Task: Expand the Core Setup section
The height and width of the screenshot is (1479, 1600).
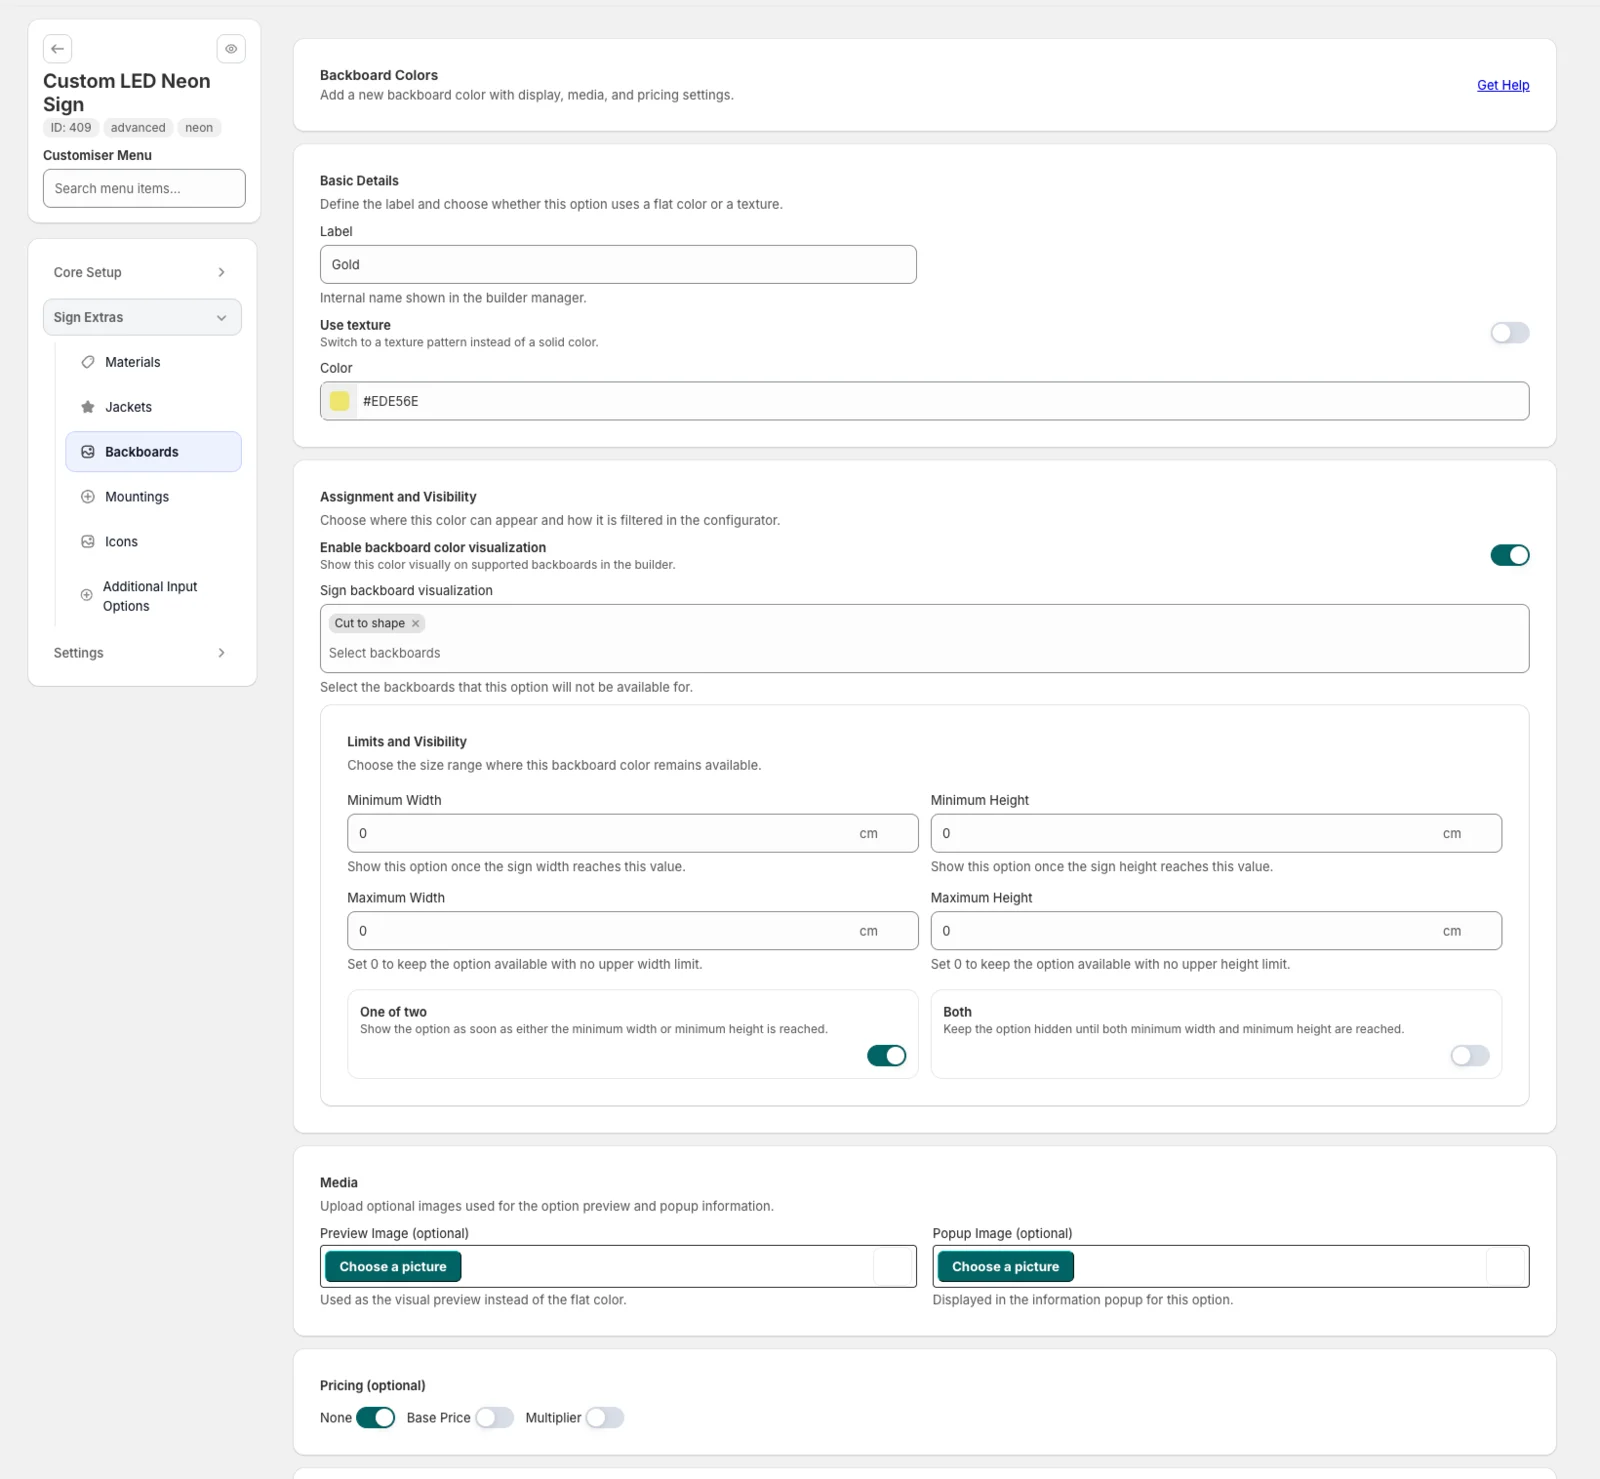Action: pyautogui.click(x=142, y=272)
